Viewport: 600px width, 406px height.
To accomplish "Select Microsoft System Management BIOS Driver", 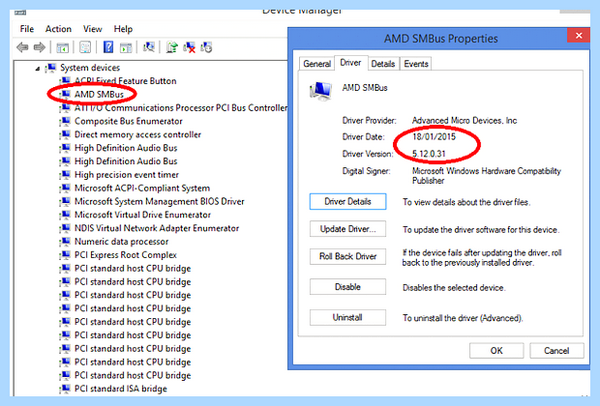I will tap(159, 202).
